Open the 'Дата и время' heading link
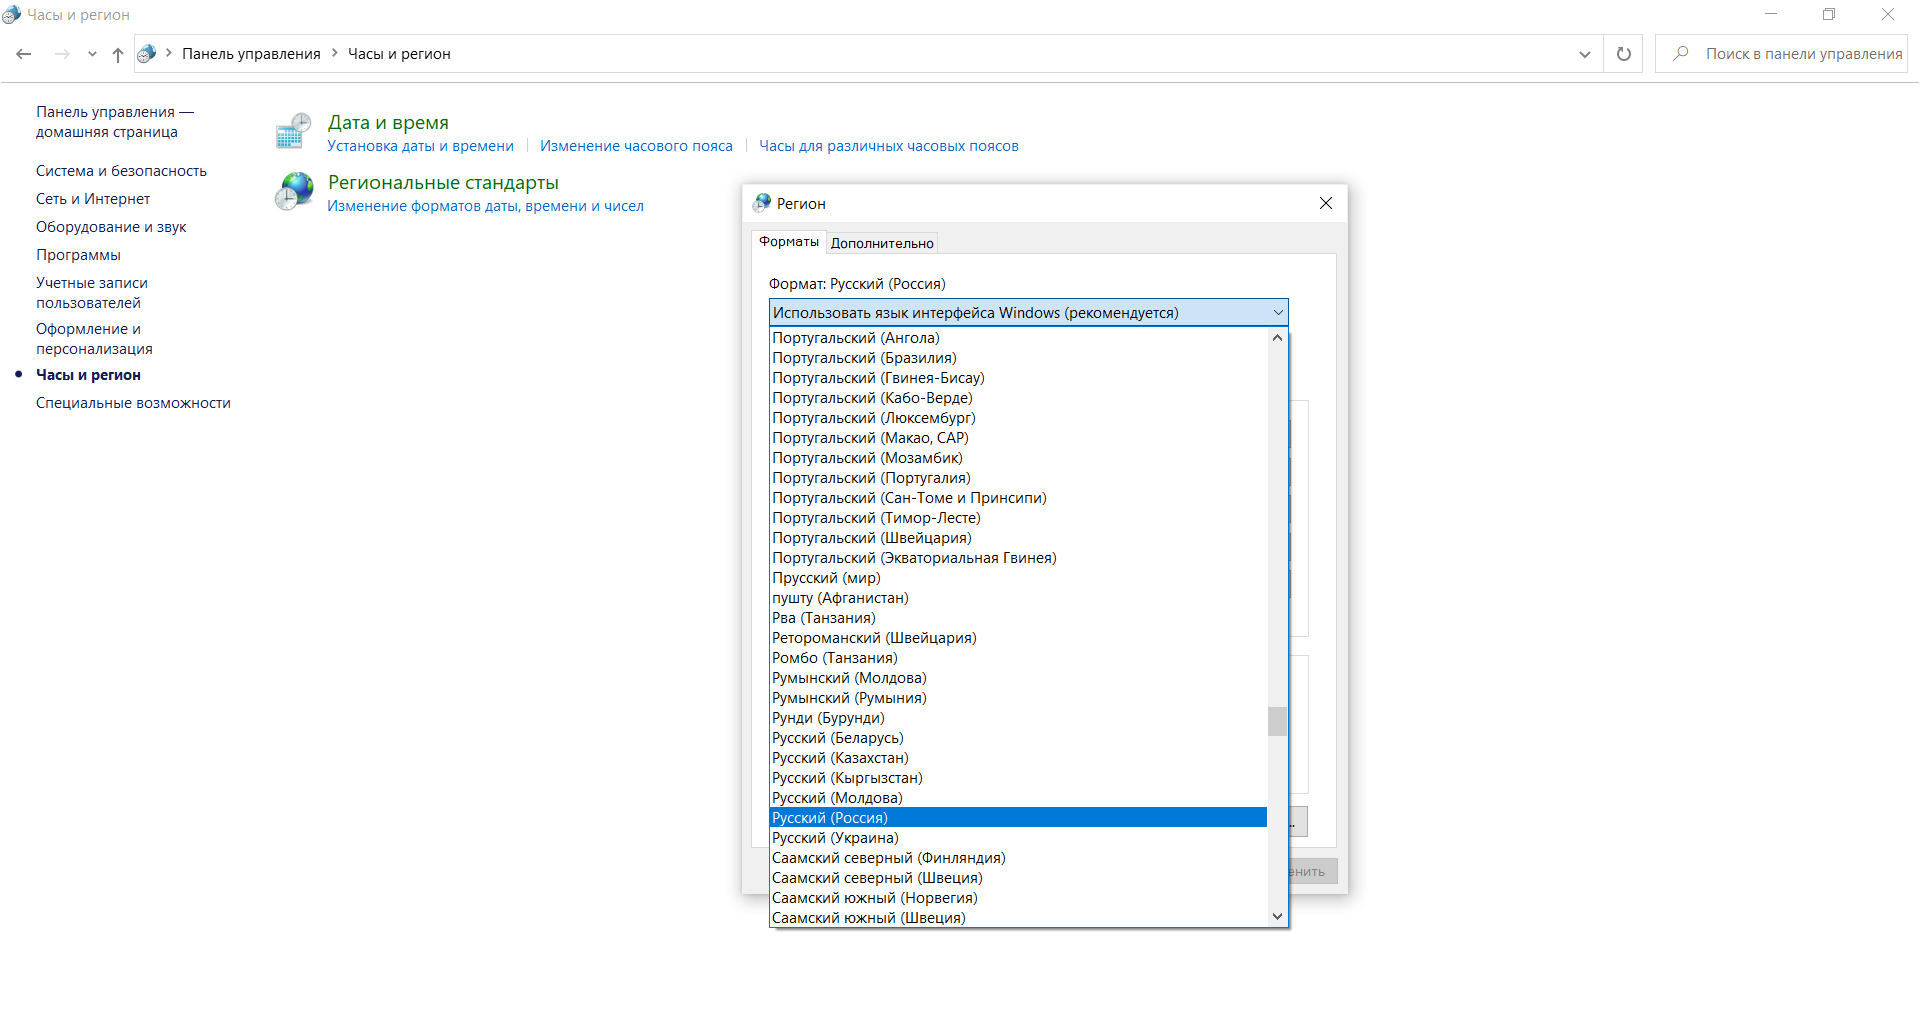This screenshot has width=1920, height=1029. [x=388, y=122]
